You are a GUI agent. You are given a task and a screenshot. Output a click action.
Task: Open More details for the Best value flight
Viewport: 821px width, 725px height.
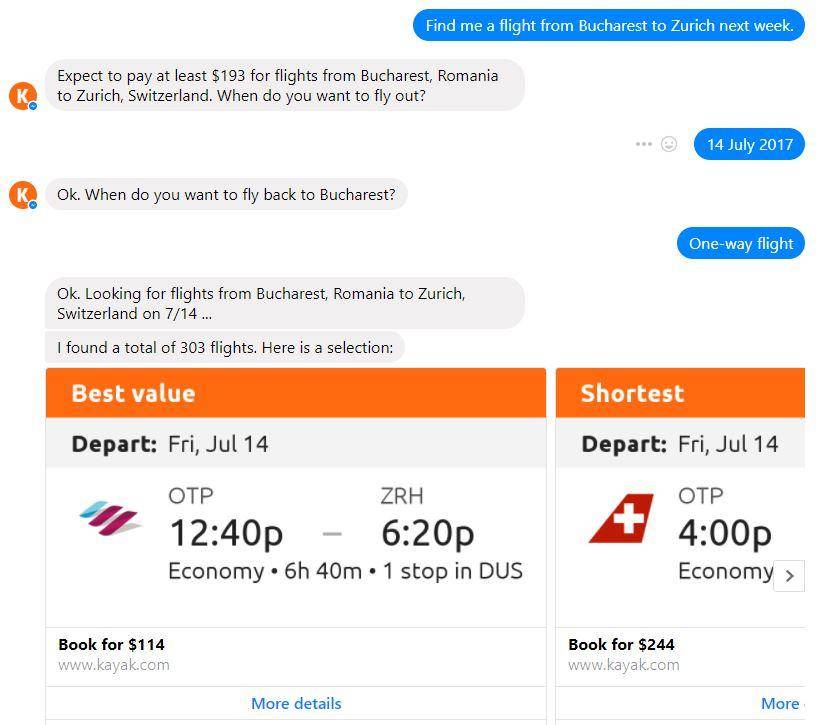[296, 704]
